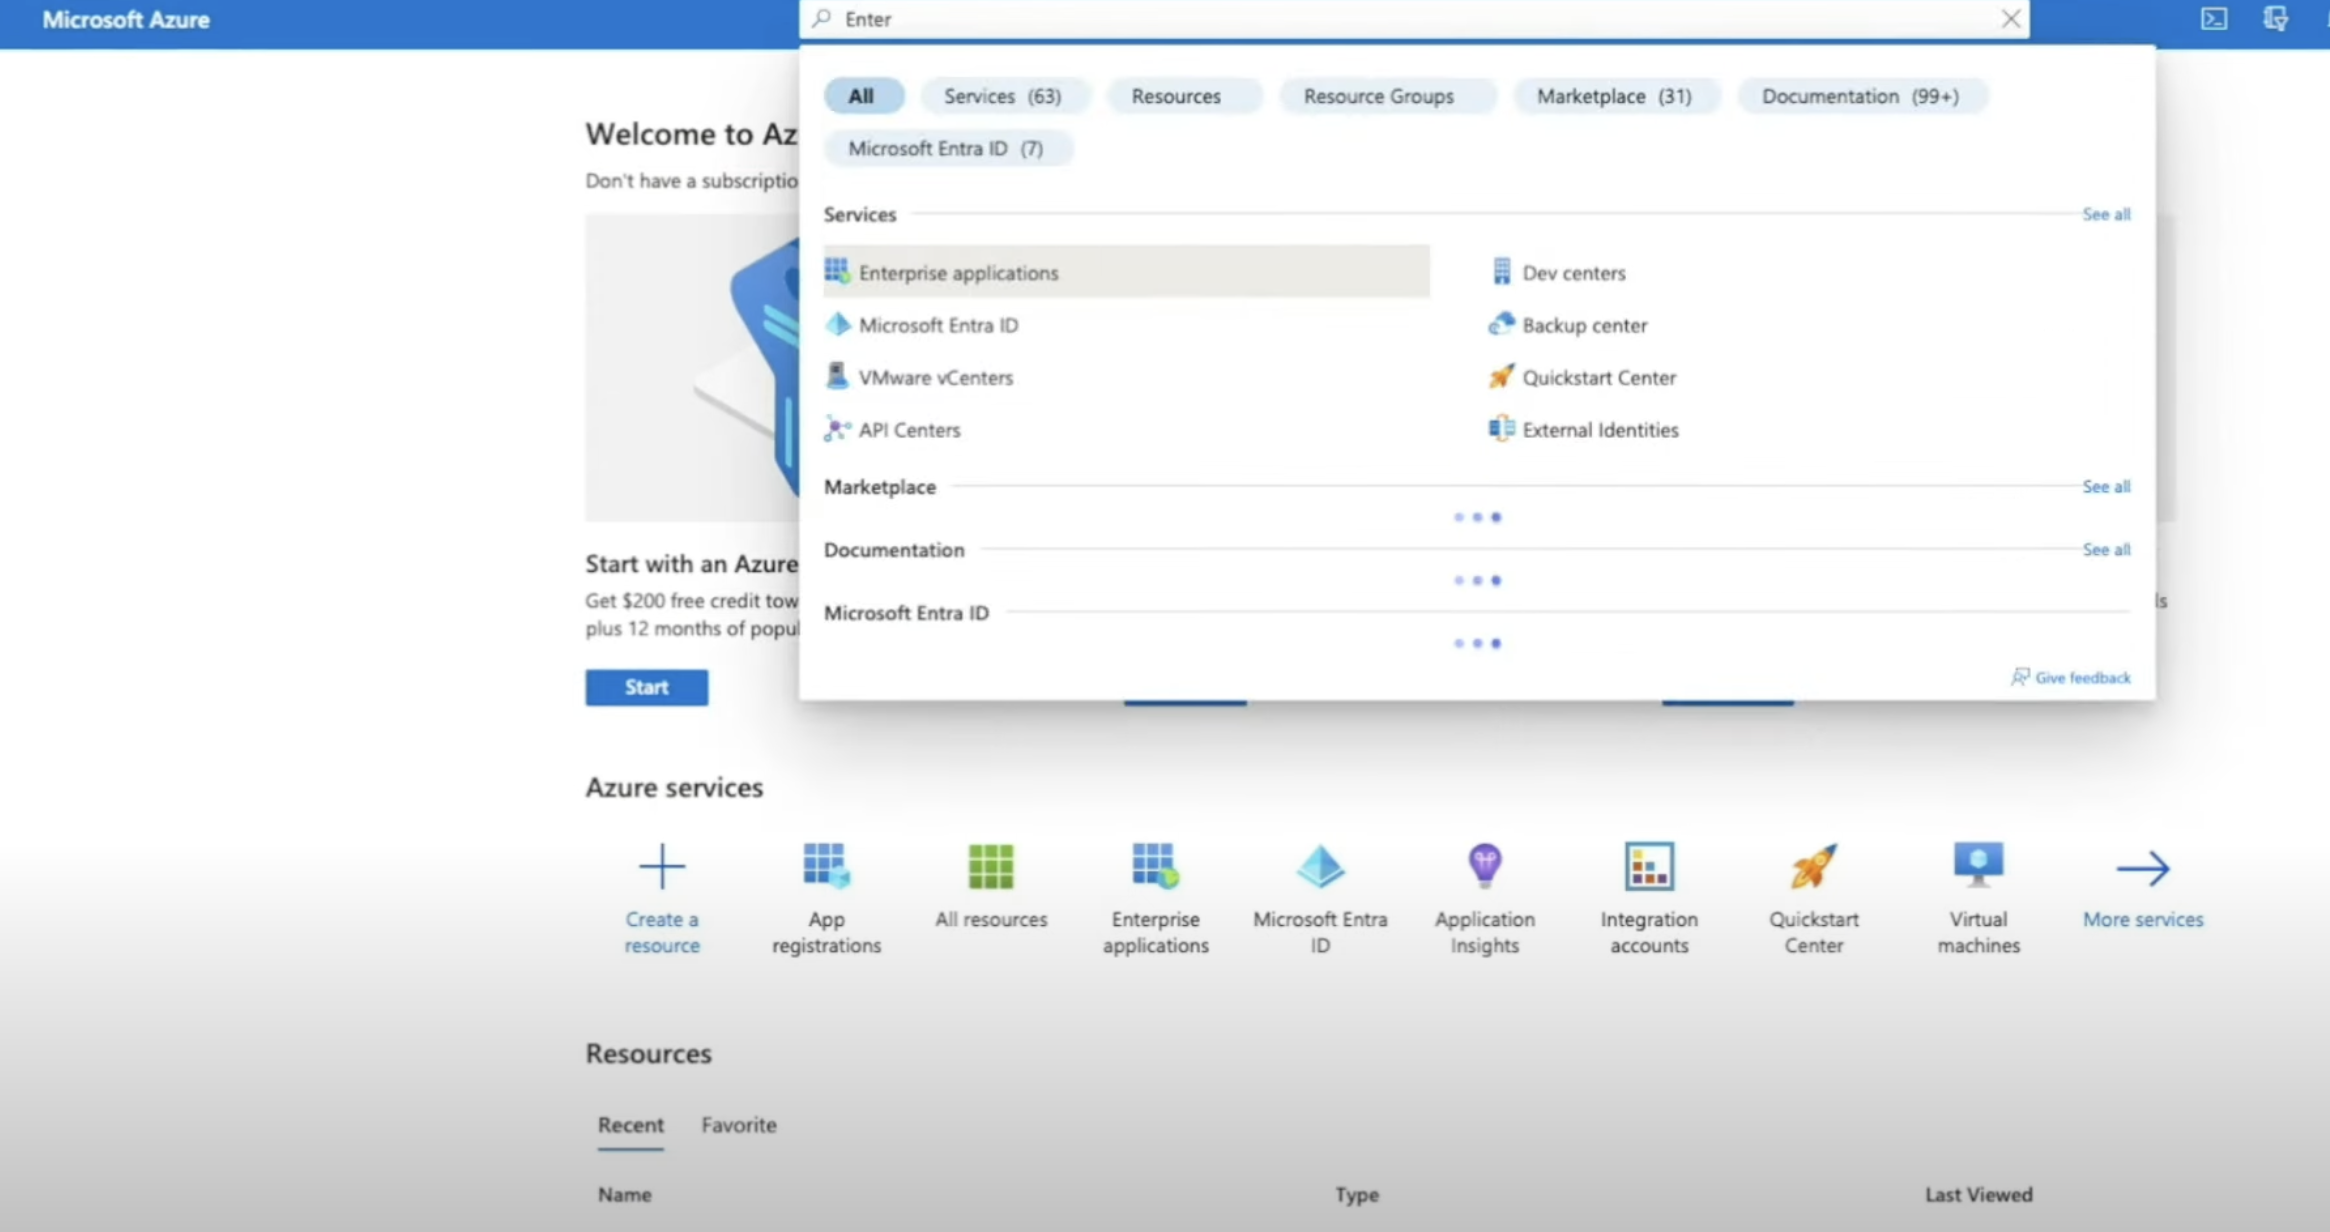
Task: Select Microsoft Entra ID search result
Action: pos(937,325)
